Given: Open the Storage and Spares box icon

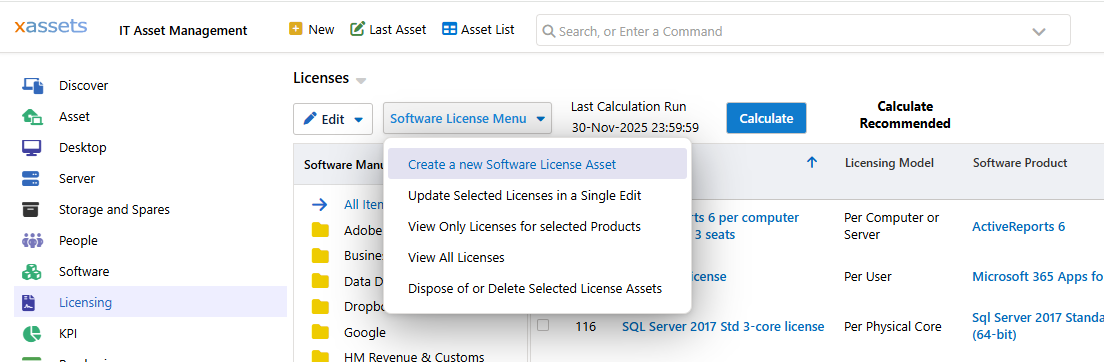Looking at the screenshot, I should [x=30, y=209].
